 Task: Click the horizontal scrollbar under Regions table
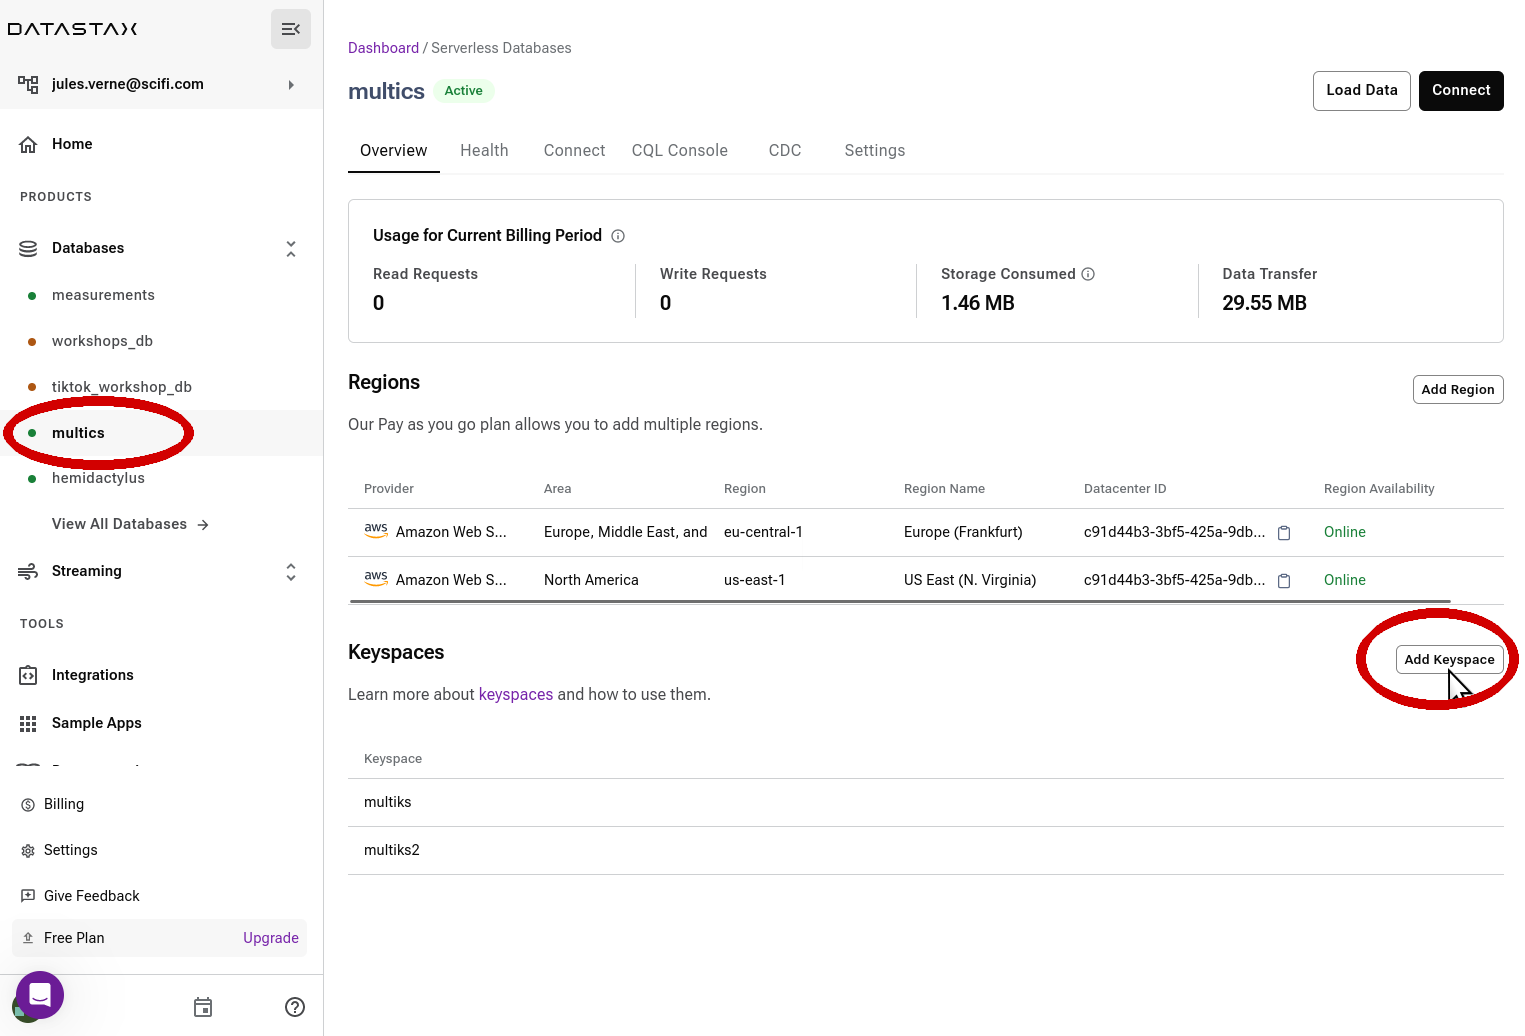(x=900, y=602)
